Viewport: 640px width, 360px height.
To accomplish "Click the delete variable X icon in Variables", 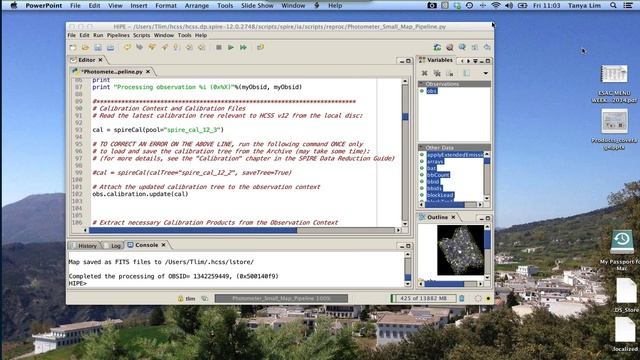I will point(424,73).
